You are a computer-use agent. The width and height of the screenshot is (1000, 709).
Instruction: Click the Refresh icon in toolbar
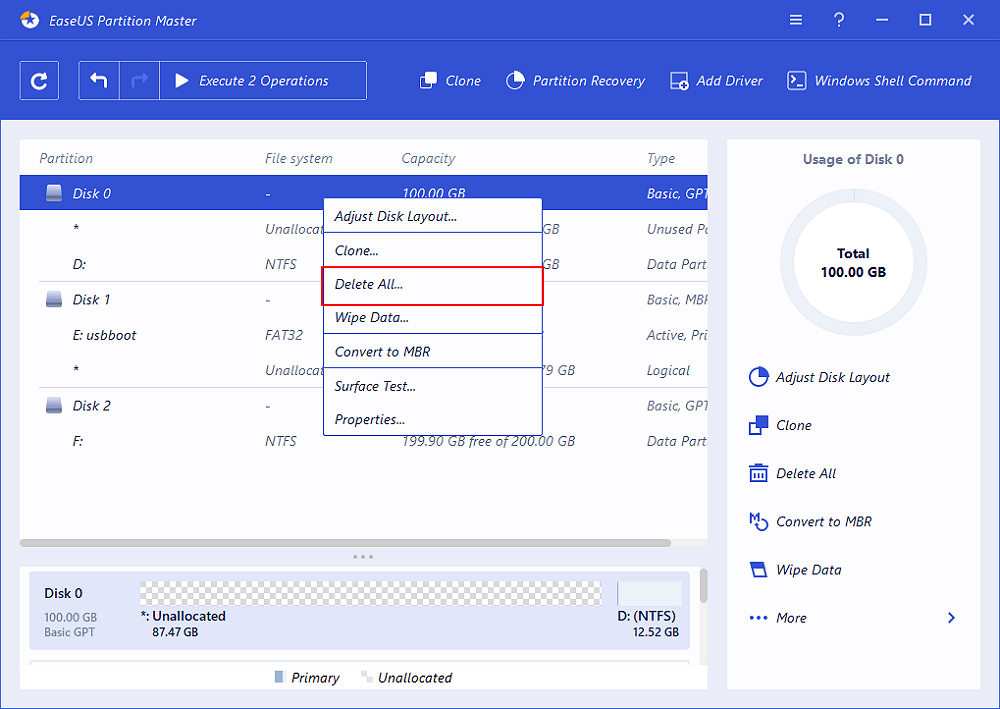39,81
